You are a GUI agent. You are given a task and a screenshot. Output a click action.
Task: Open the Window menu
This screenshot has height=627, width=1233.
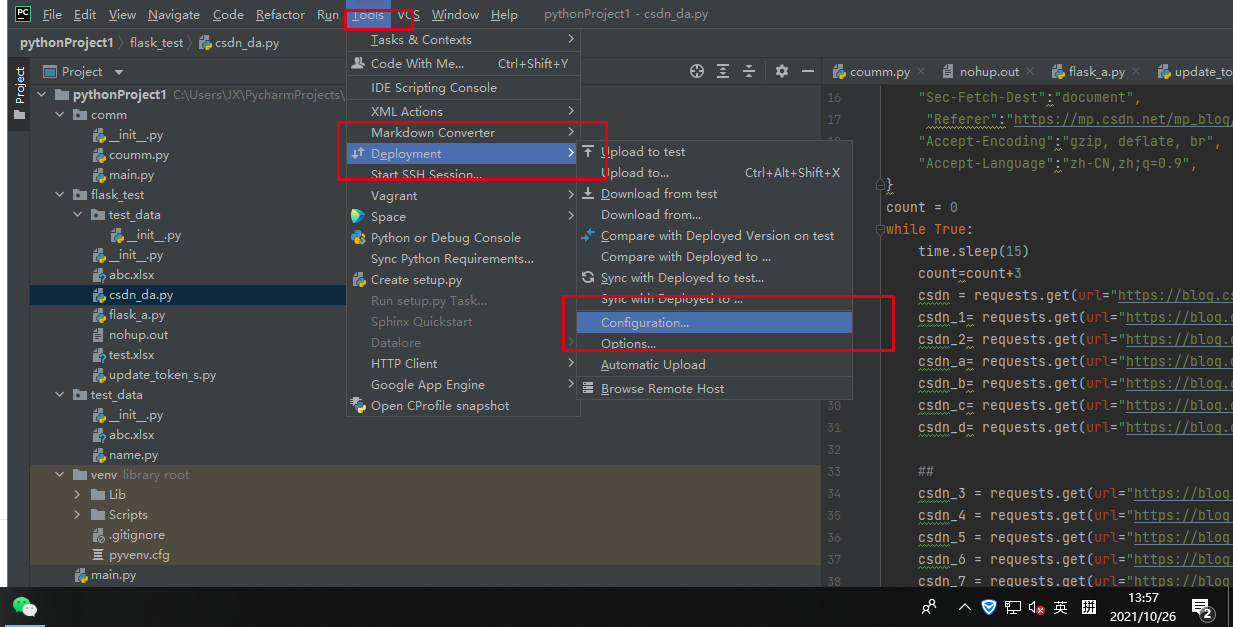[x=455, y=14]
